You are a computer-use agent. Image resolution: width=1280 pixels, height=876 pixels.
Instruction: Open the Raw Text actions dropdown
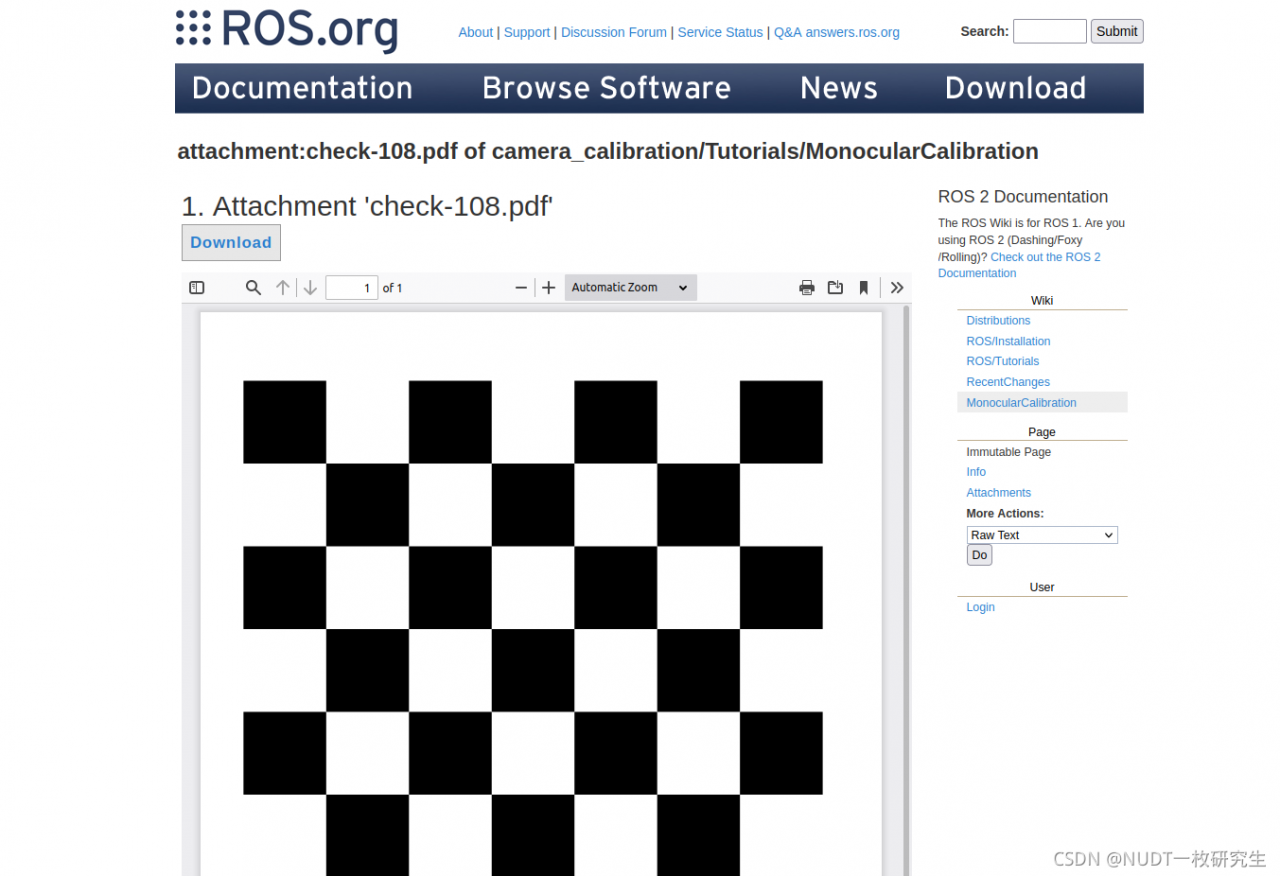point(1041,535)
